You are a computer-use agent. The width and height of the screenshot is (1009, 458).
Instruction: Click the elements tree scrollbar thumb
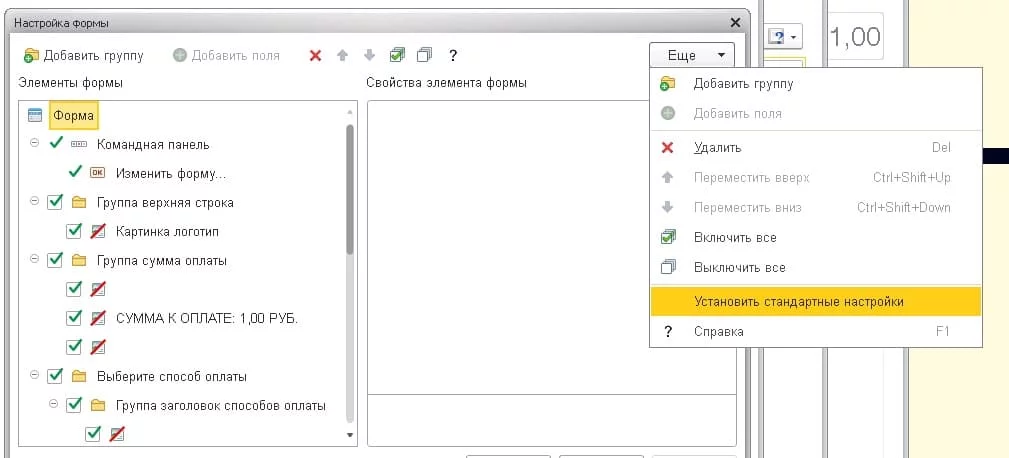(x=350, y=189)
